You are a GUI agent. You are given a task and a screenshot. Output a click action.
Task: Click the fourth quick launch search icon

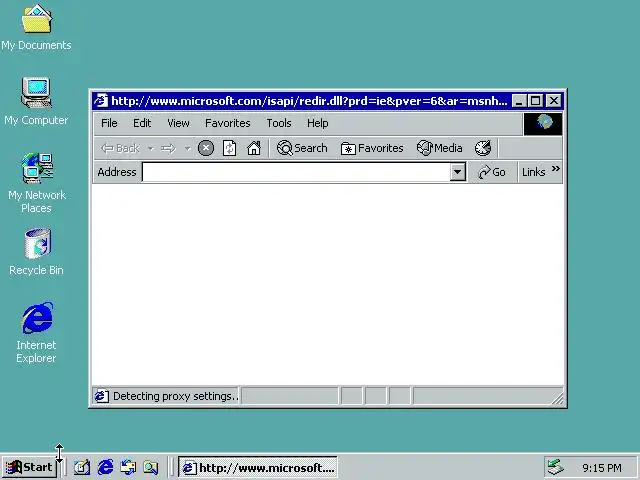pyautogui.click(x=151, y=467)
